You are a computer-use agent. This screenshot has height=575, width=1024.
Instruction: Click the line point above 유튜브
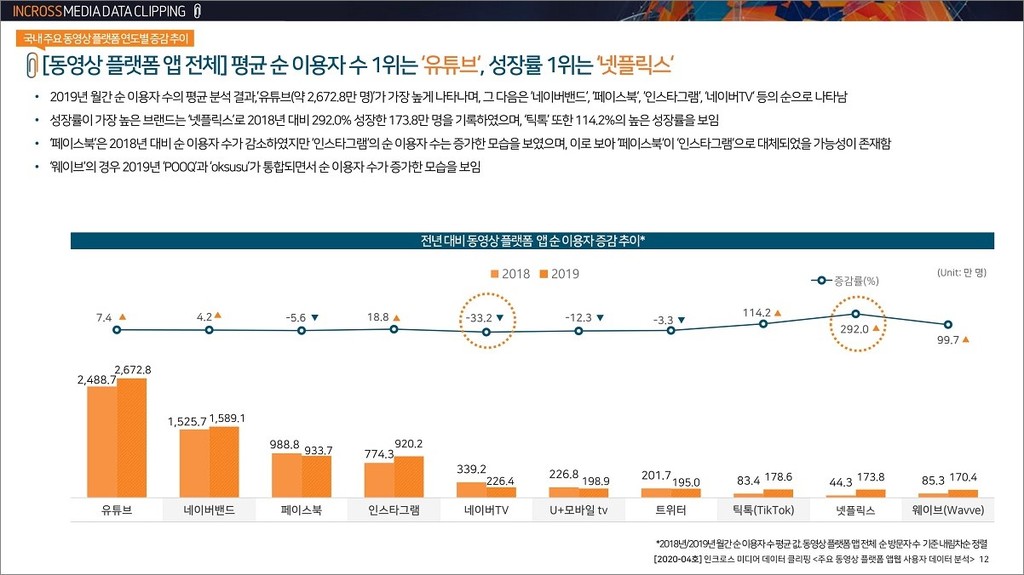tap(117, 330)
